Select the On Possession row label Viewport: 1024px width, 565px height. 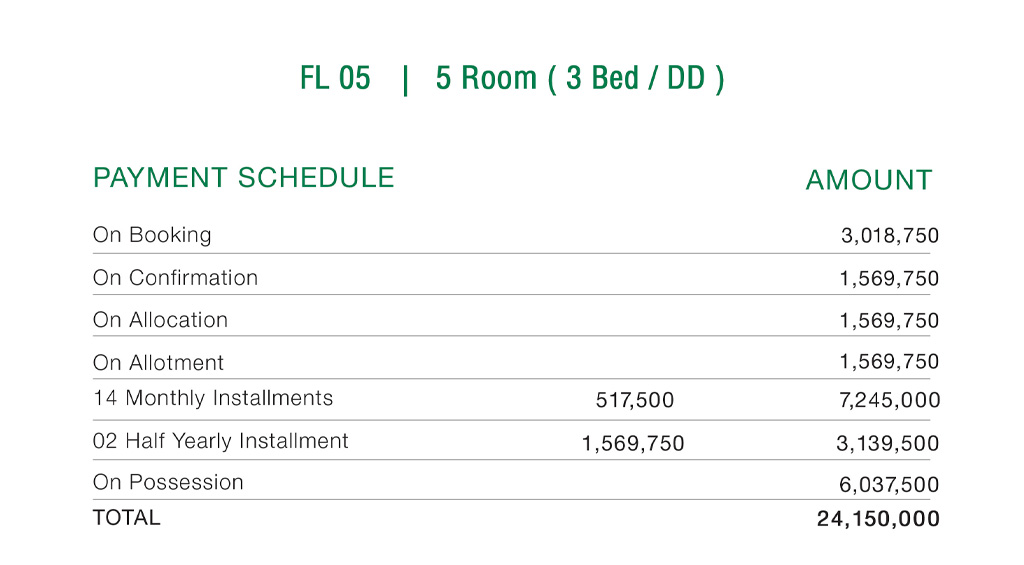[168, 482]
